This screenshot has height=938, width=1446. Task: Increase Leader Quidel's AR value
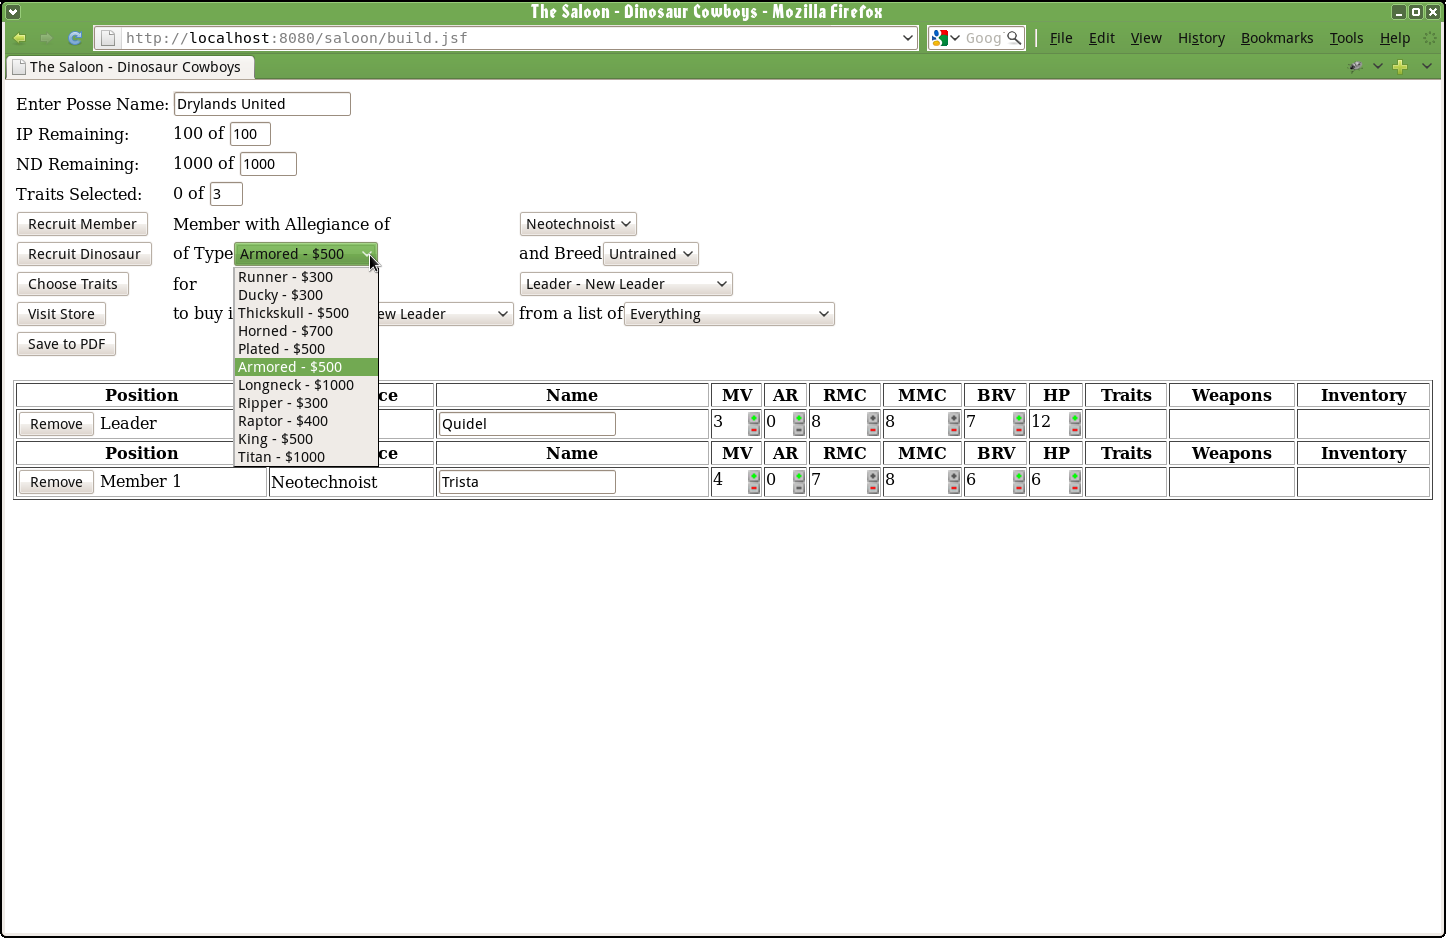[799, 418]
